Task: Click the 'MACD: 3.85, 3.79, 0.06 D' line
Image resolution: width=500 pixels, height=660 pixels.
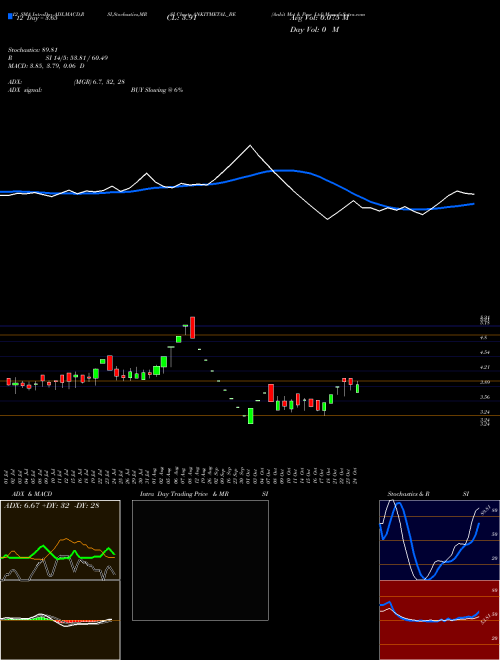Action: pos(46,66)
